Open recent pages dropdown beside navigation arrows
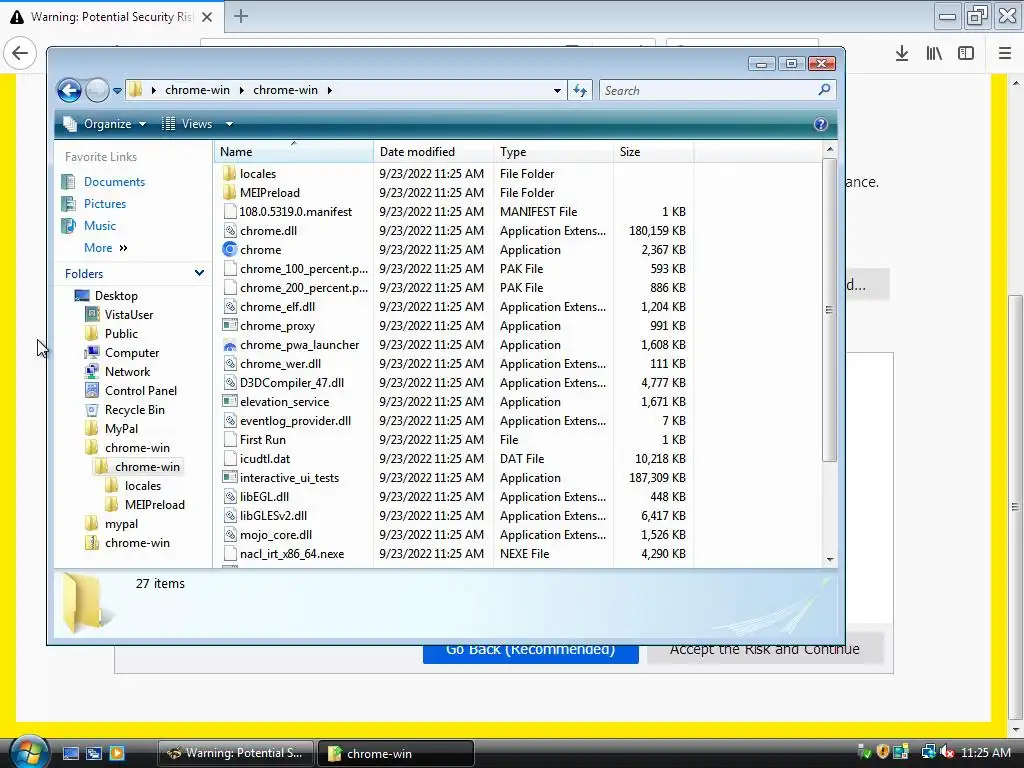The image size is (1024, 768). point(118,91)
